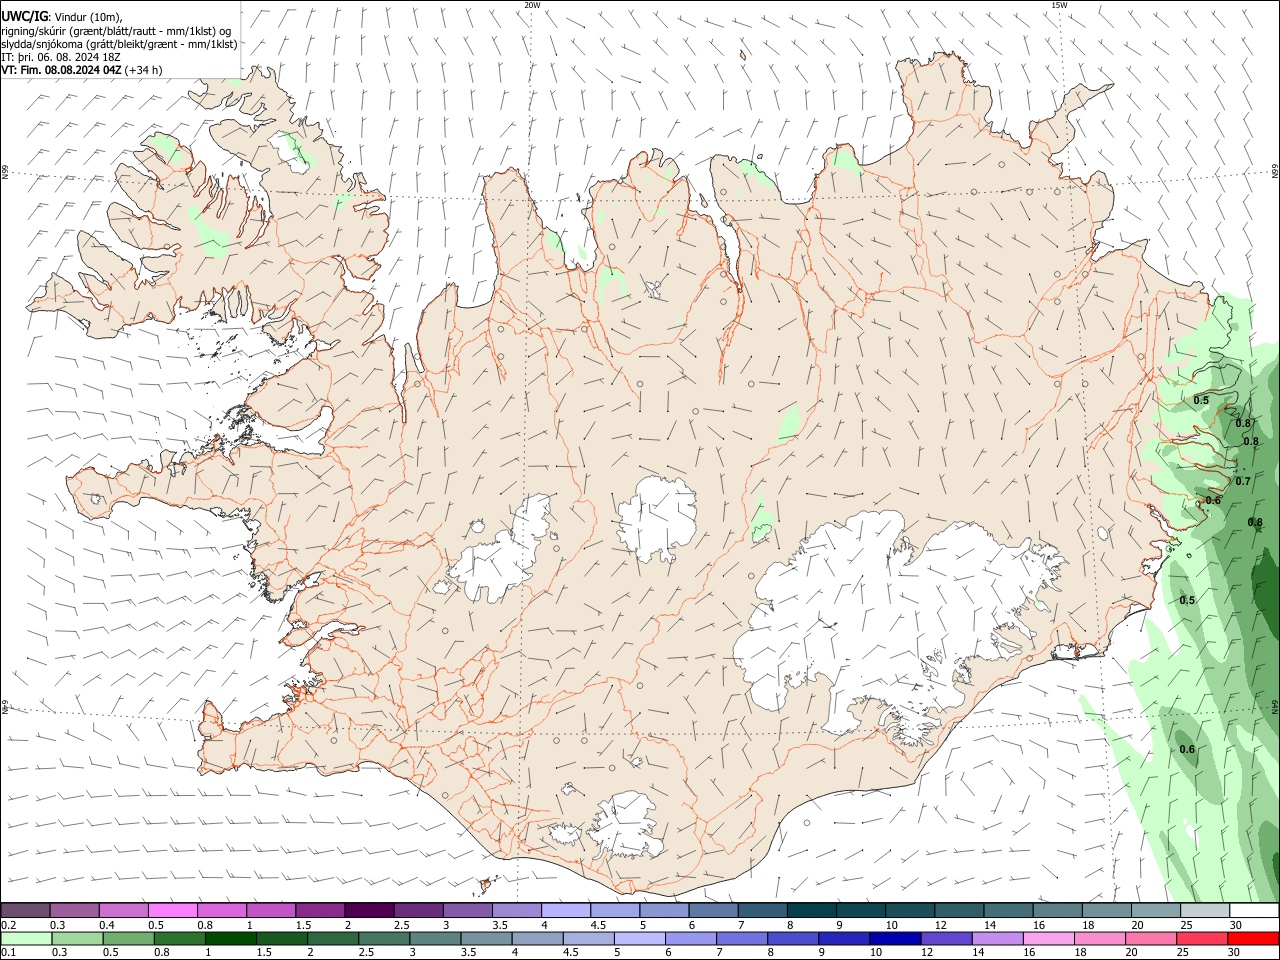Screen dimensions: 1280x960
Task: Click the 15W longitude label
Action: (x=1059, y=5)
